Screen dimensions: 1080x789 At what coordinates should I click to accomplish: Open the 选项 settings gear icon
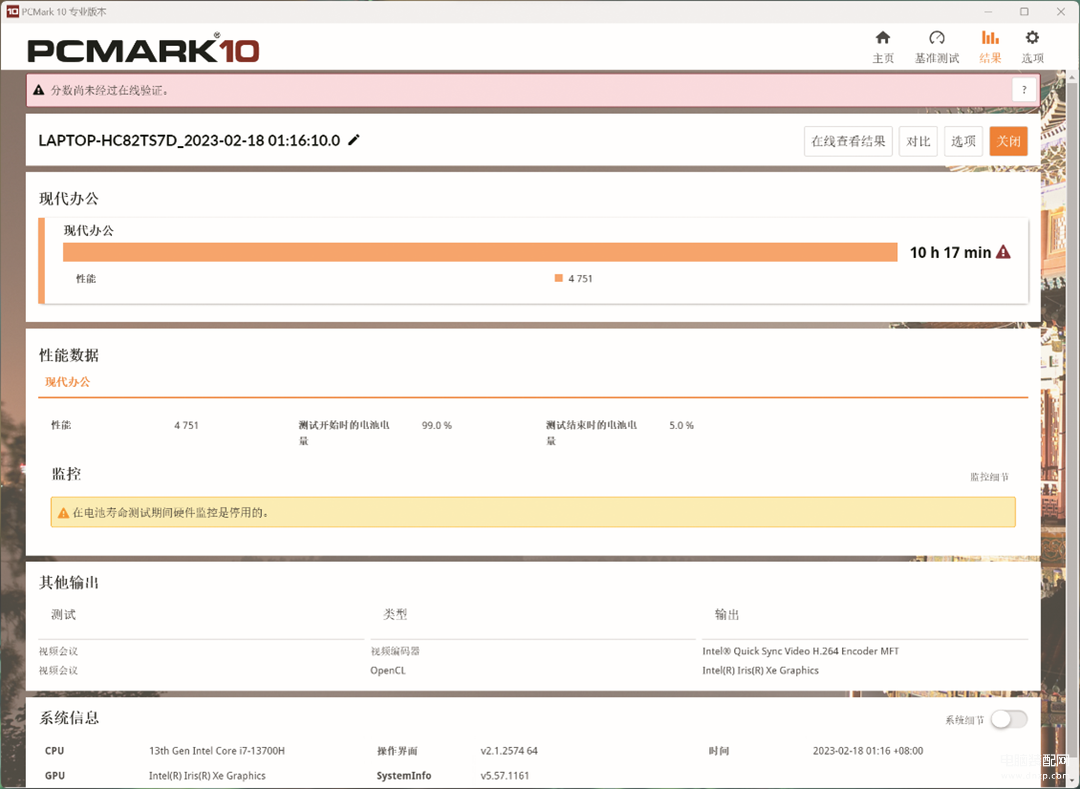pos(1032,38)
